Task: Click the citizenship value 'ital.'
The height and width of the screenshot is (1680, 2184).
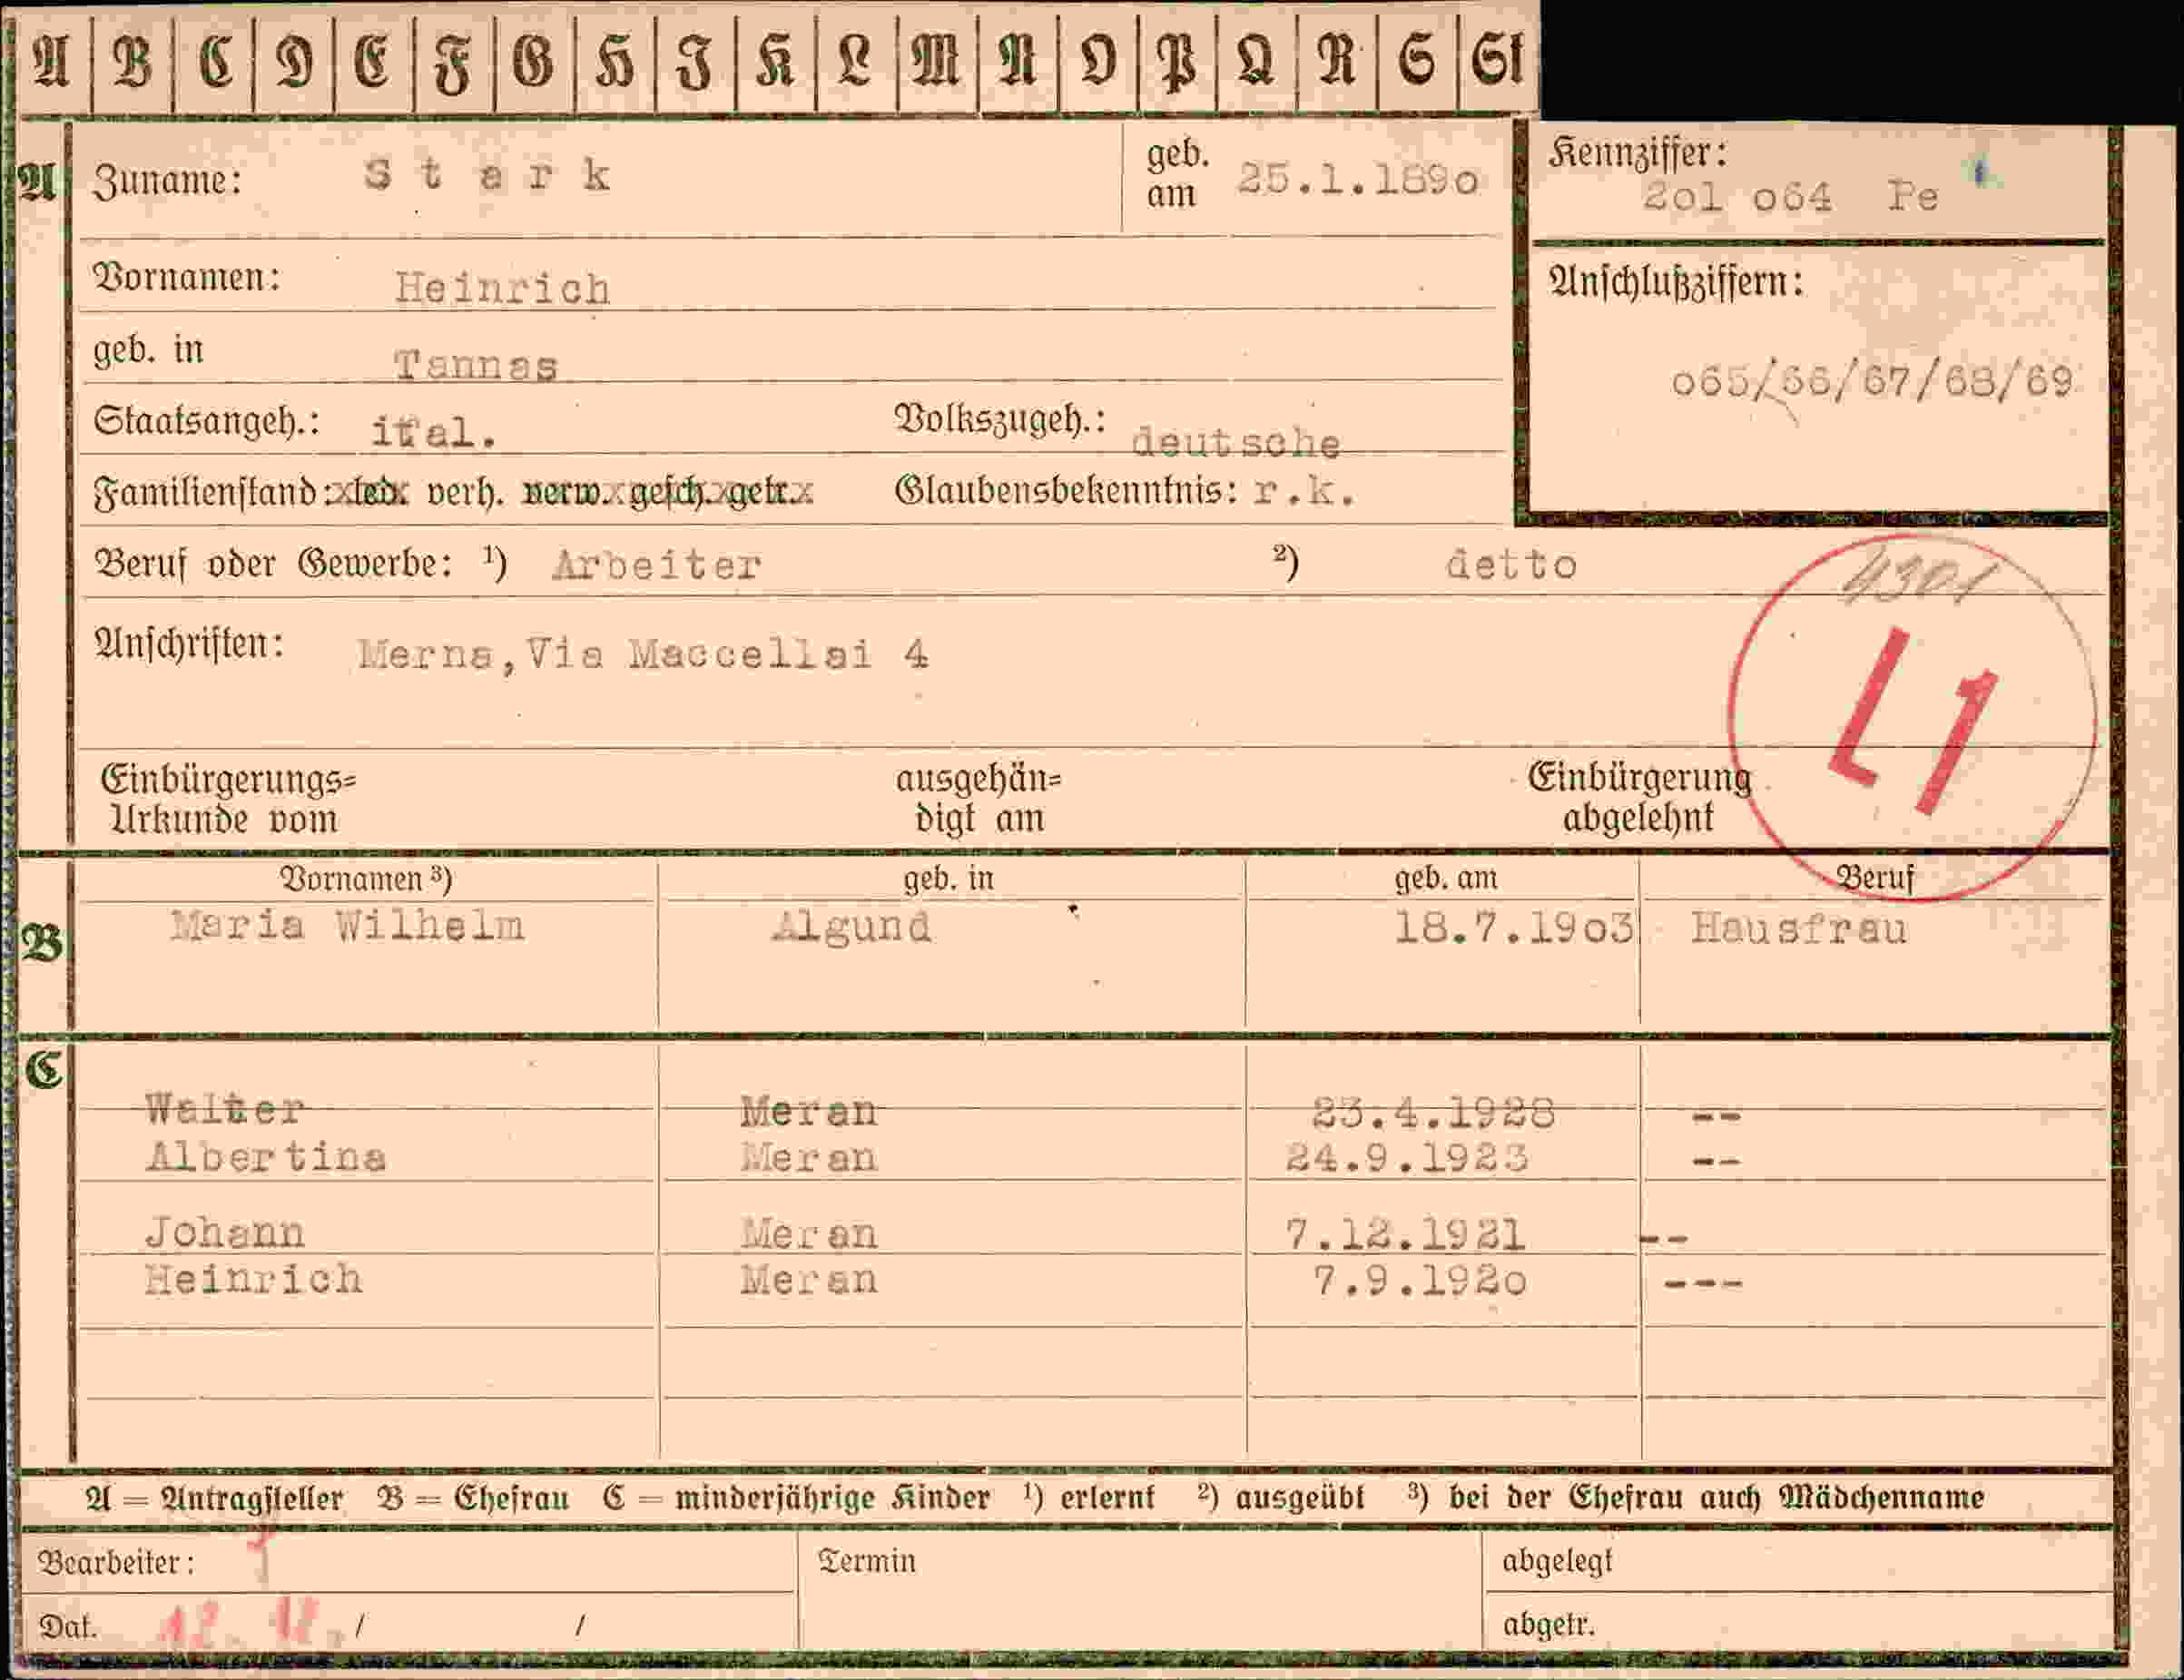Action: [434, 432]
